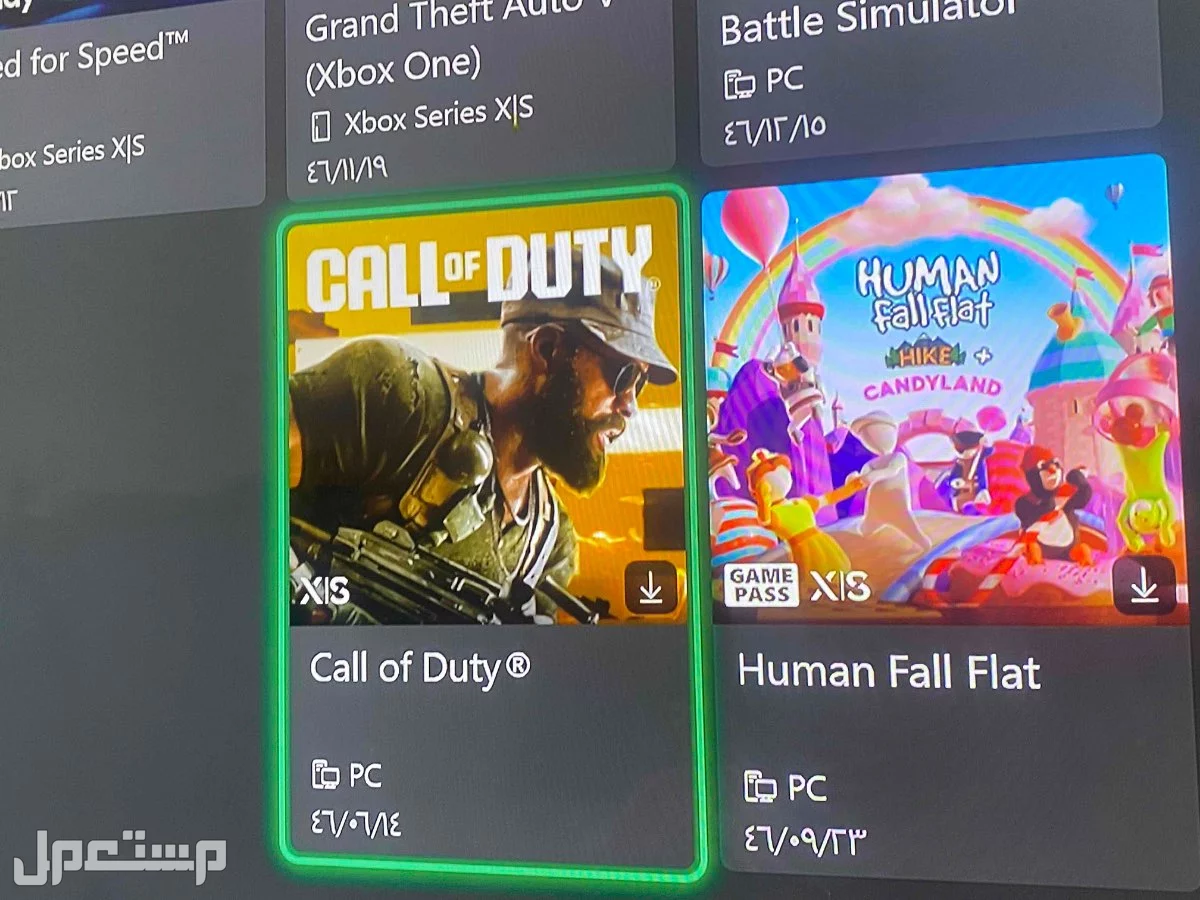Open the Battle Simulator game tile
1200x900 pixels.
930,75
